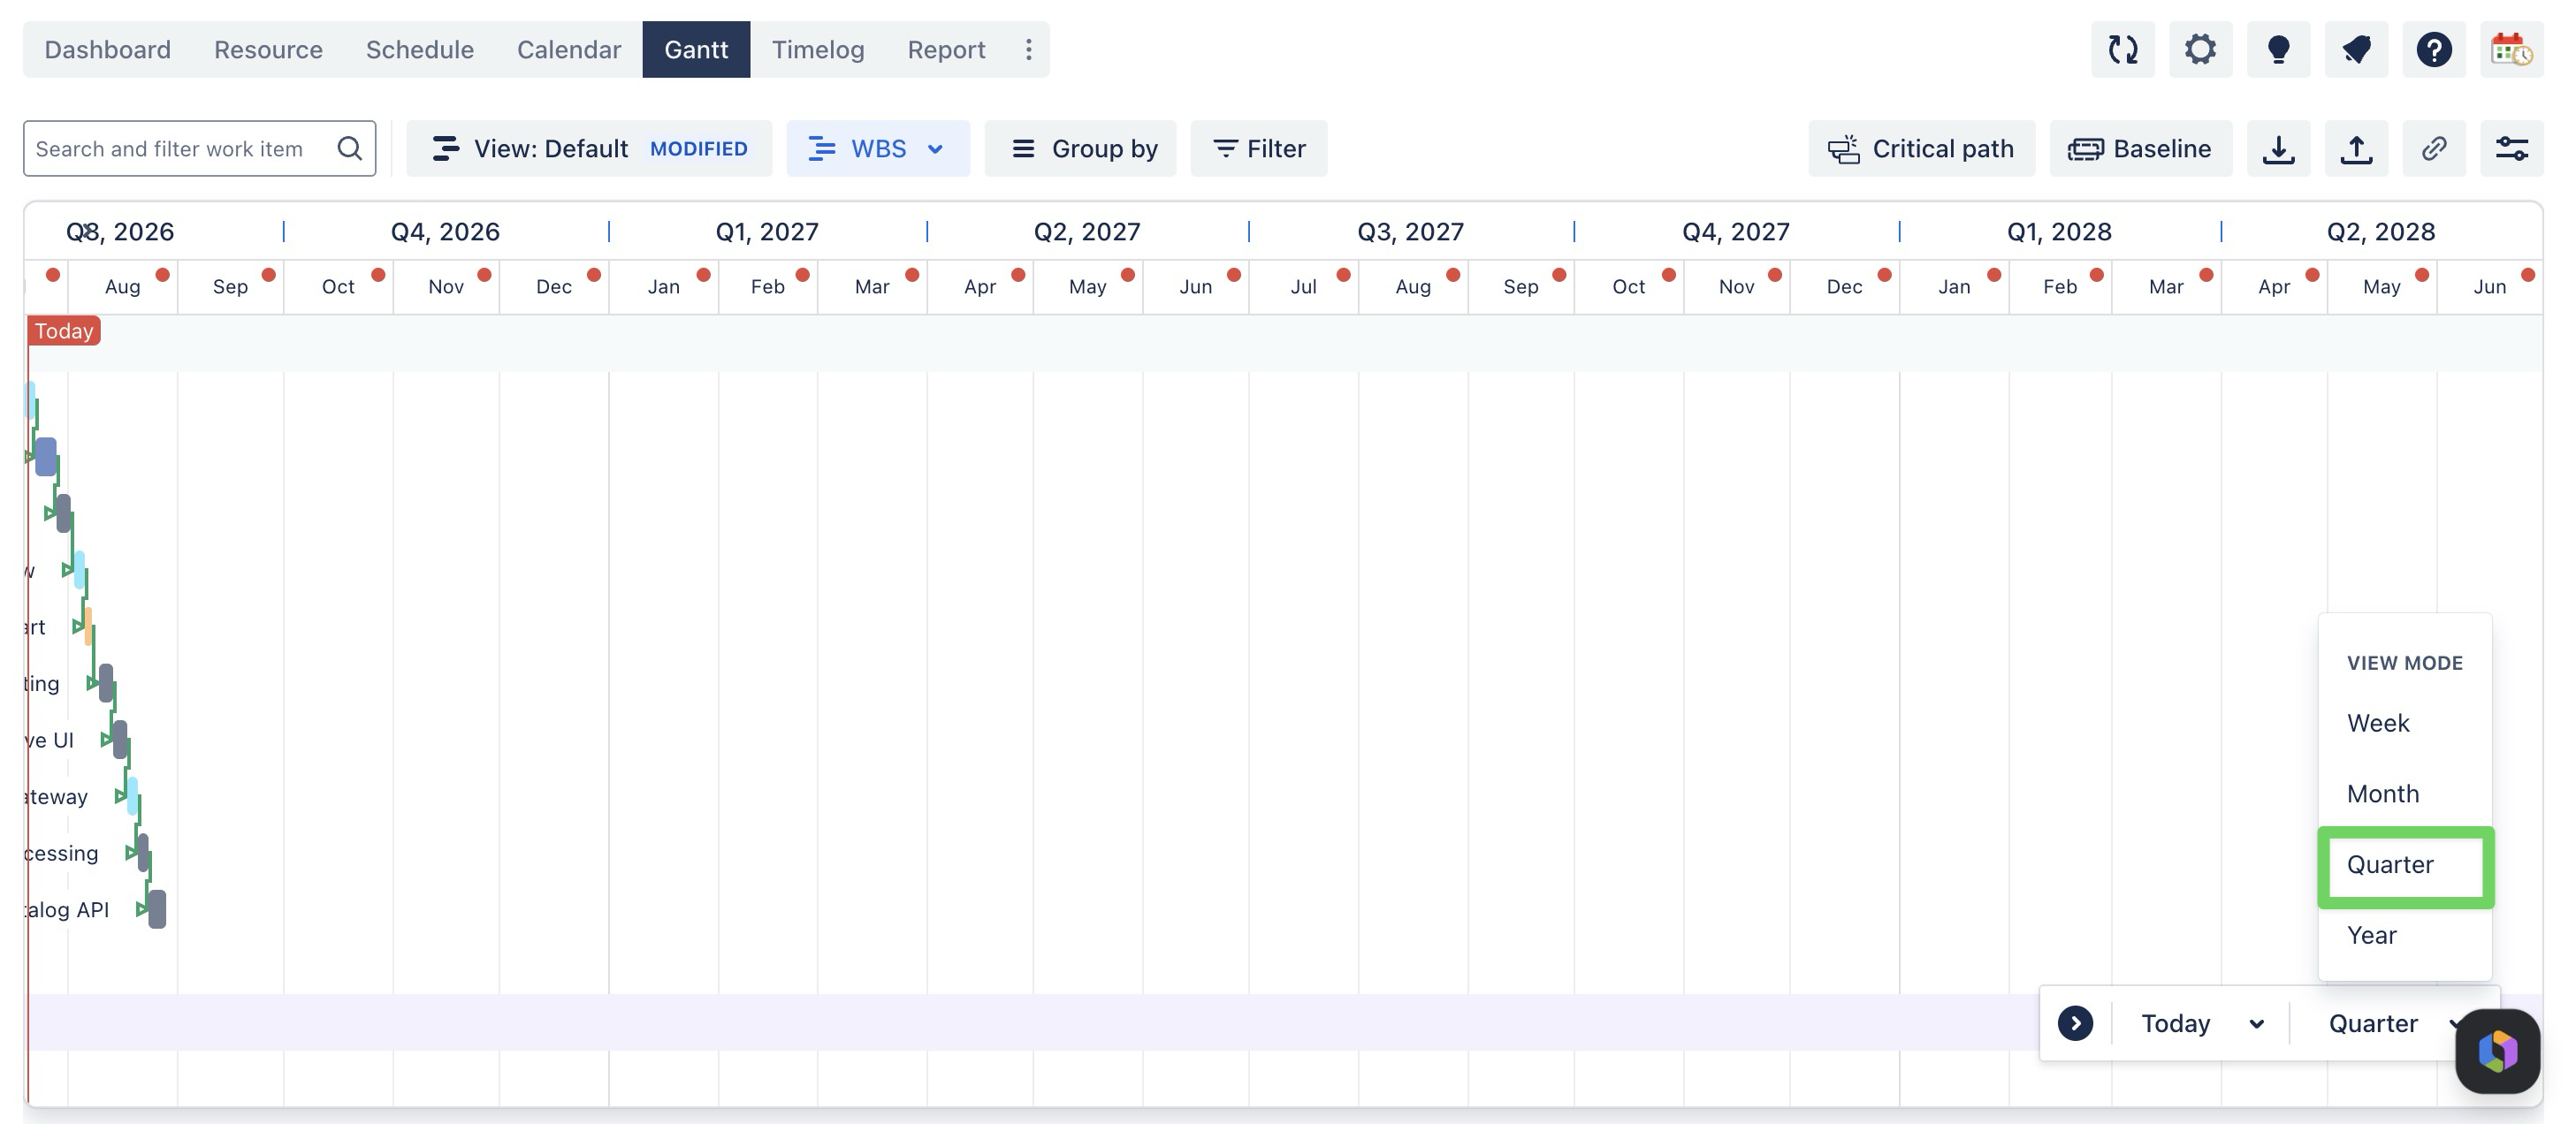Focus the search work item field
The width and height of the screenshot is (2576, 1124).
point(199,149)
